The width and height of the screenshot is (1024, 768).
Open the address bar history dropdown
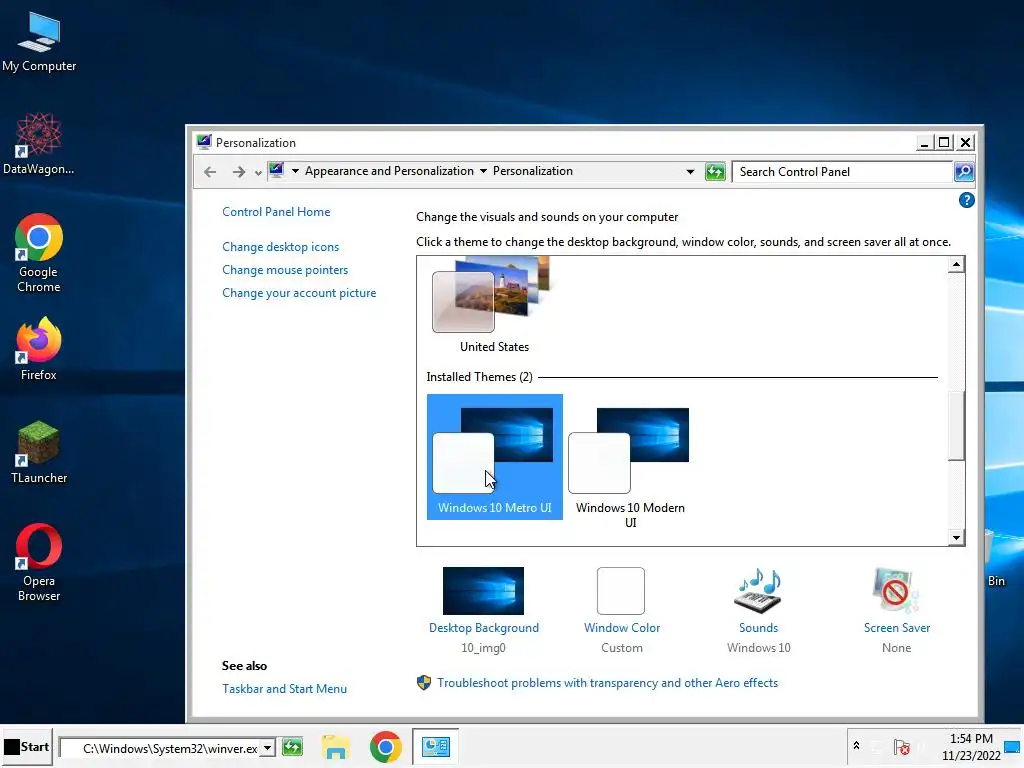tap(690, 172)
